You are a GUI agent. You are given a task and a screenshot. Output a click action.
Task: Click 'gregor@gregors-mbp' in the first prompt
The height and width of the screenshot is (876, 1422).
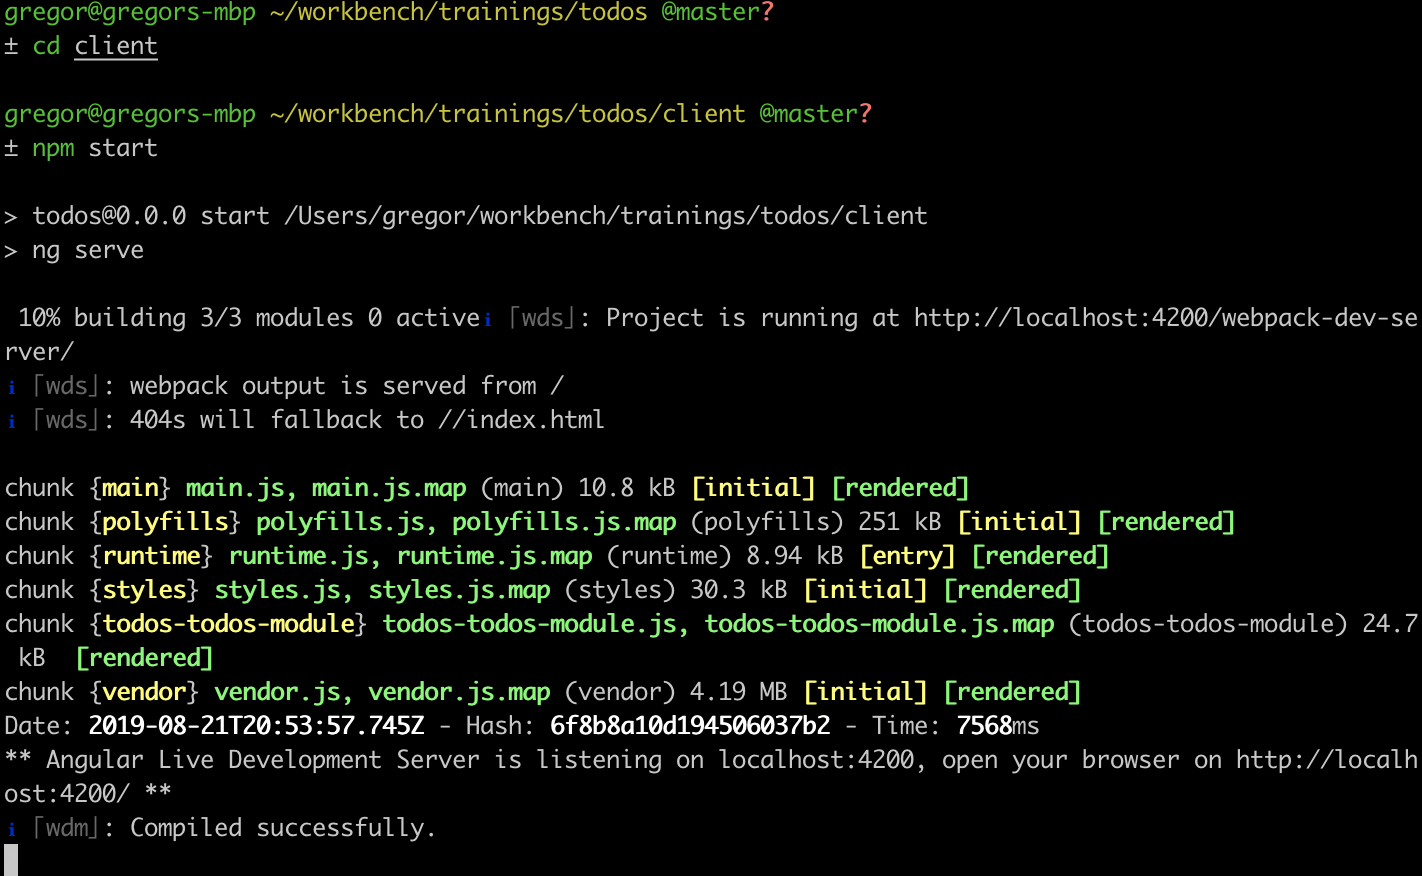pos(130,12)
